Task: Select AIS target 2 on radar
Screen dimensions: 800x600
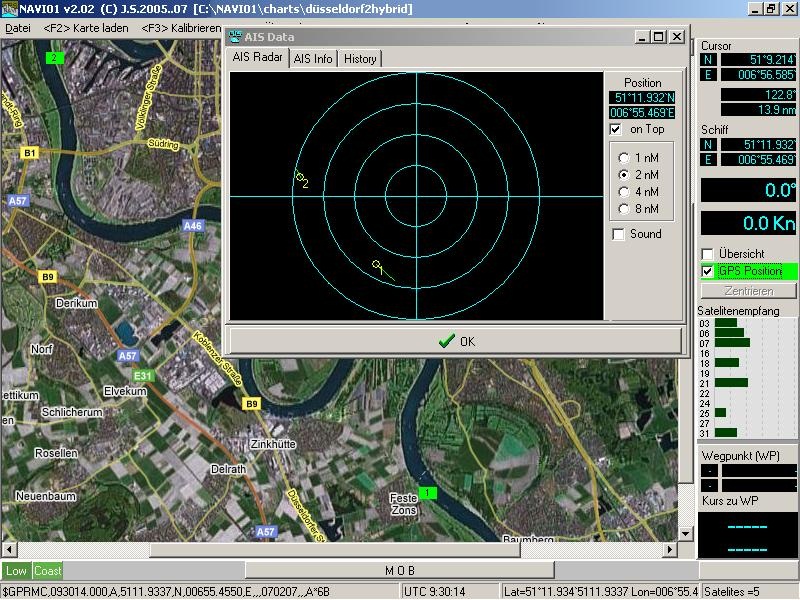Action: coord(299,178)
